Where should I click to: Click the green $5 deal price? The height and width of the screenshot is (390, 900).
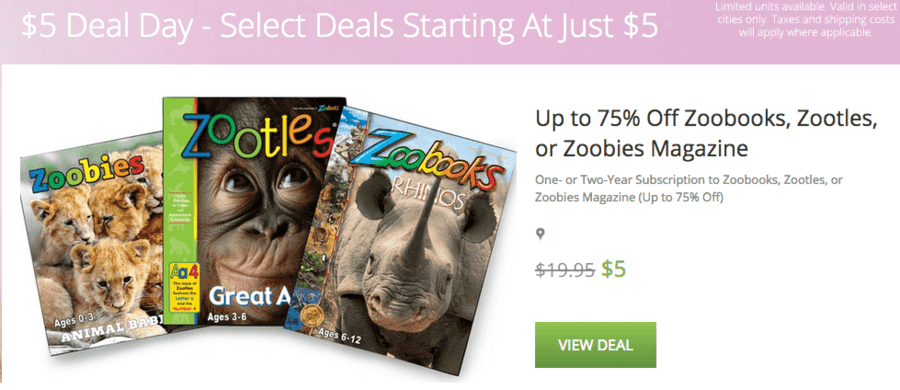point(614,269)
